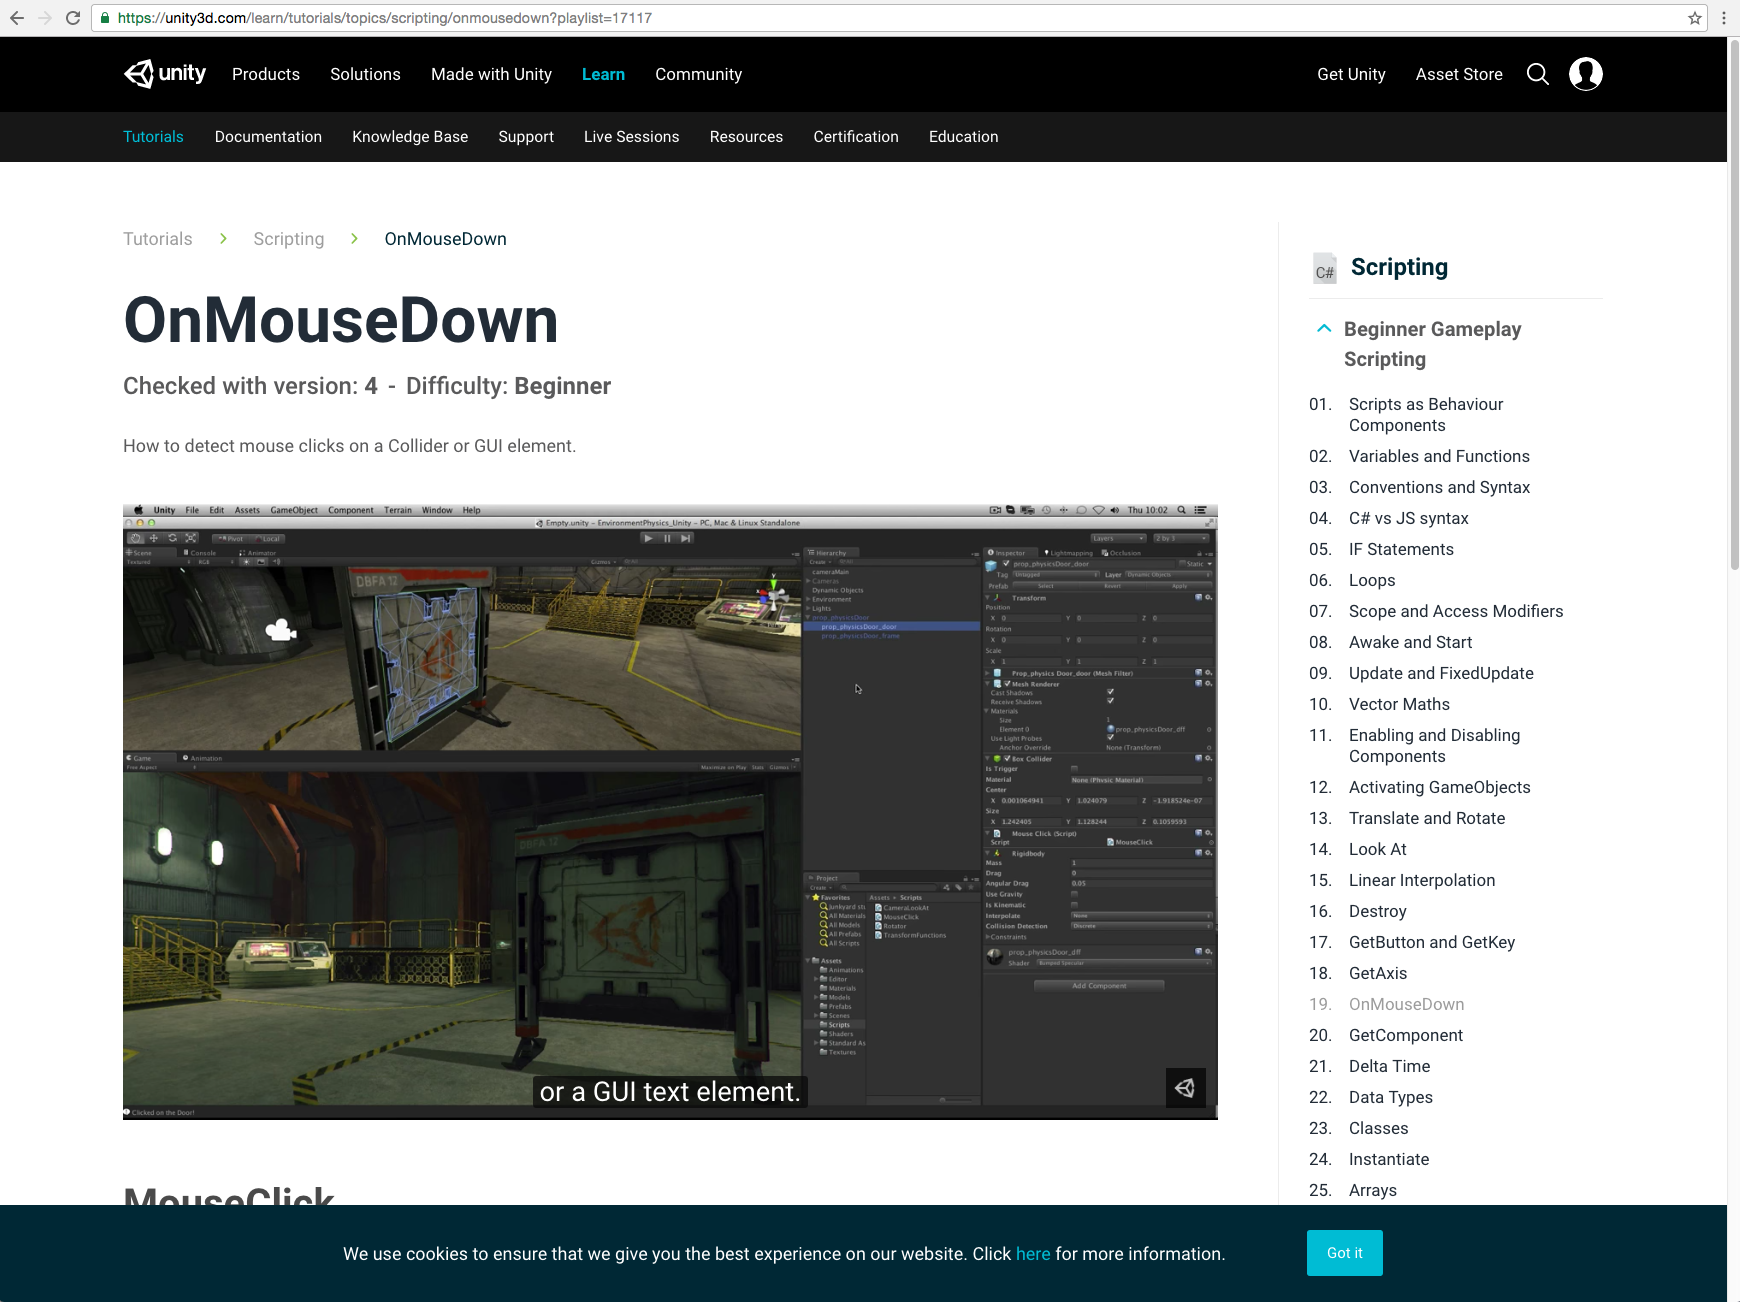The height and width of the screenshot is (1302, 1740).
Task: Open lesson GetButton and GetKey
Action: (x=1432, y=942)
